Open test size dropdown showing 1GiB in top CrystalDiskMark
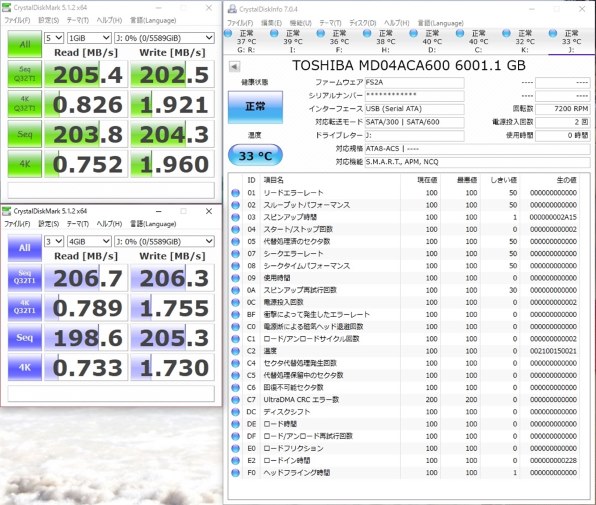Screen dimensions: 596x505 [89, 38]
